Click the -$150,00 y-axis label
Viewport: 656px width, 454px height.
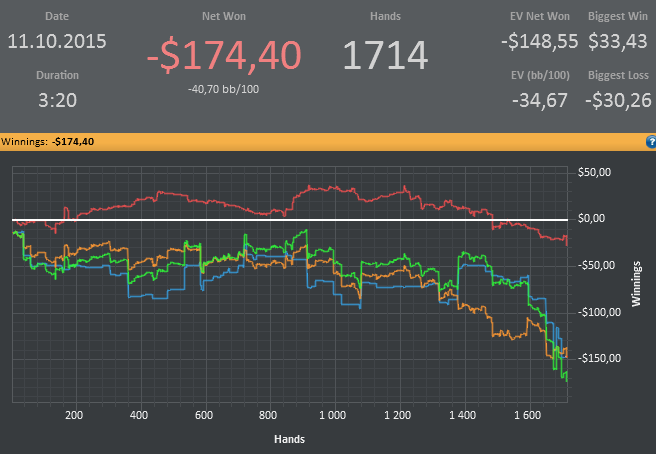tap(599, 358)
